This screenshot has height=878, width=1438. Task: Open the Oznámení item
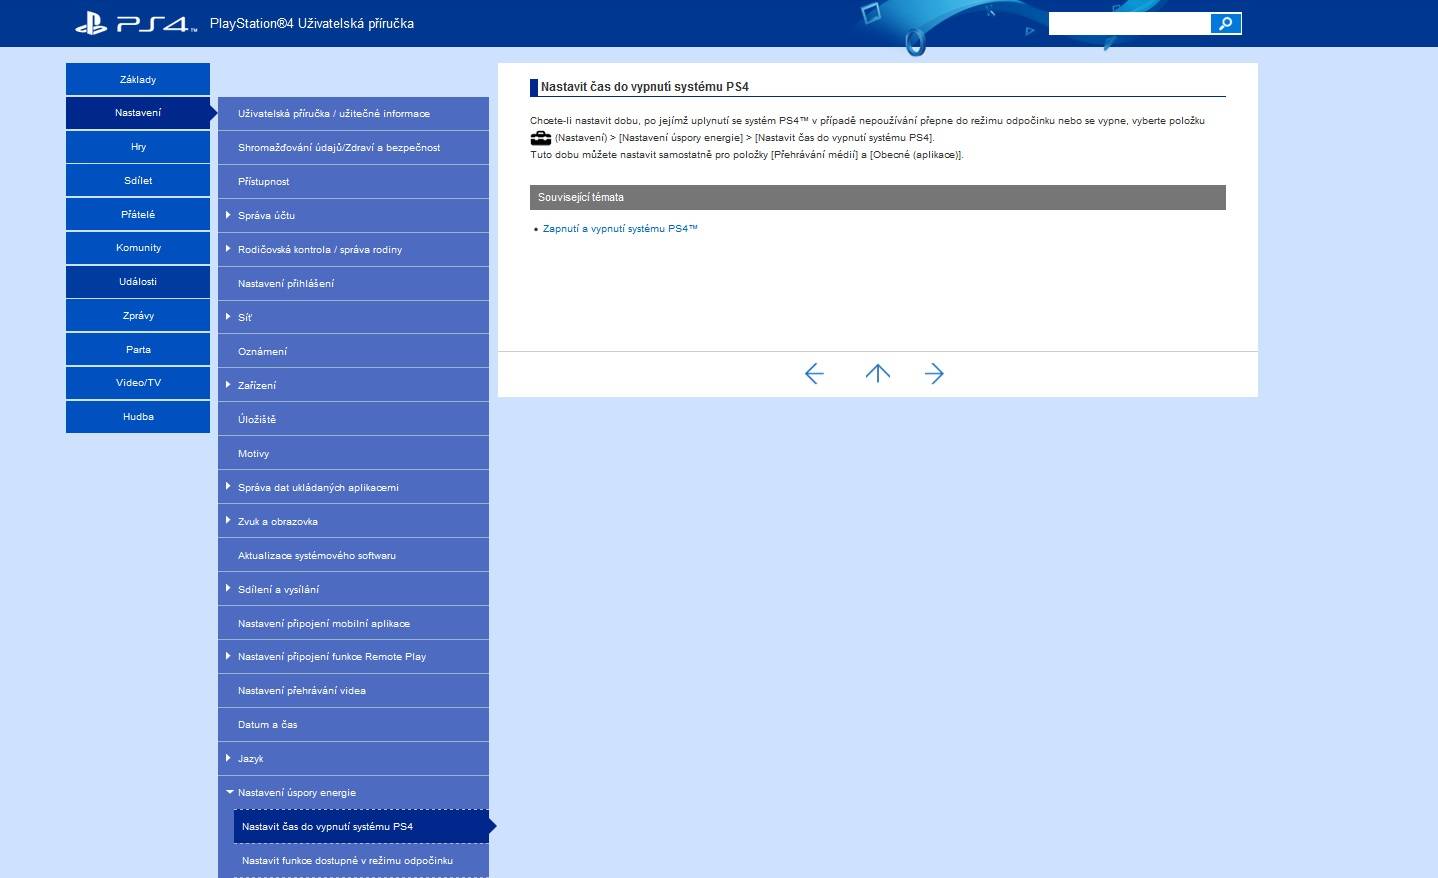click(353, 352)
